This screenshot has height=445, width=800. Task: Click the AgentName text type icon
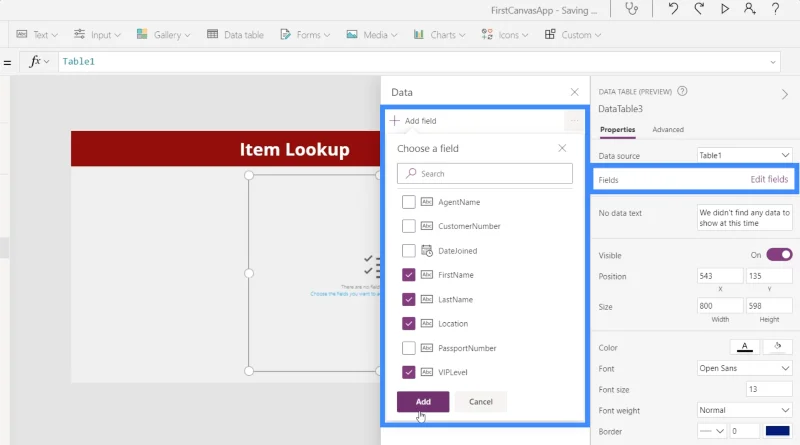click(427, 202)
